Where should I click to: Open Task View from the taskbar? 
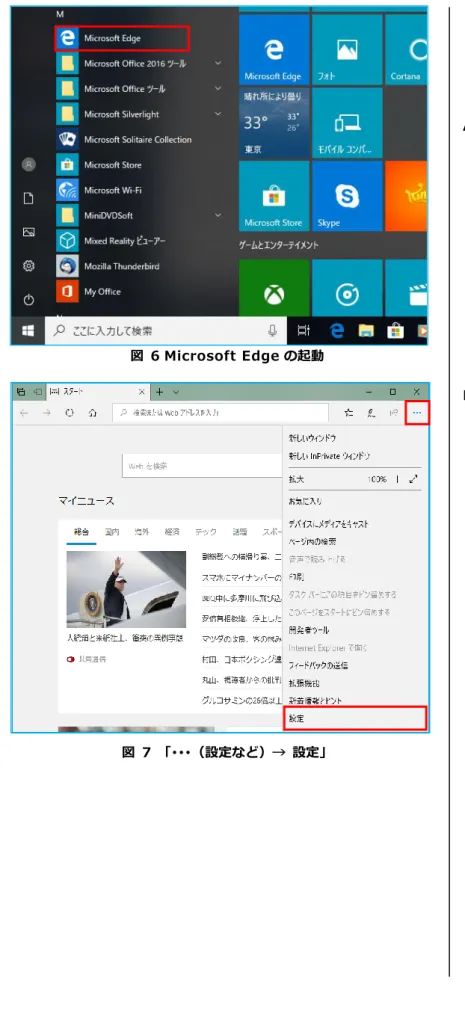tap(303, 331)
